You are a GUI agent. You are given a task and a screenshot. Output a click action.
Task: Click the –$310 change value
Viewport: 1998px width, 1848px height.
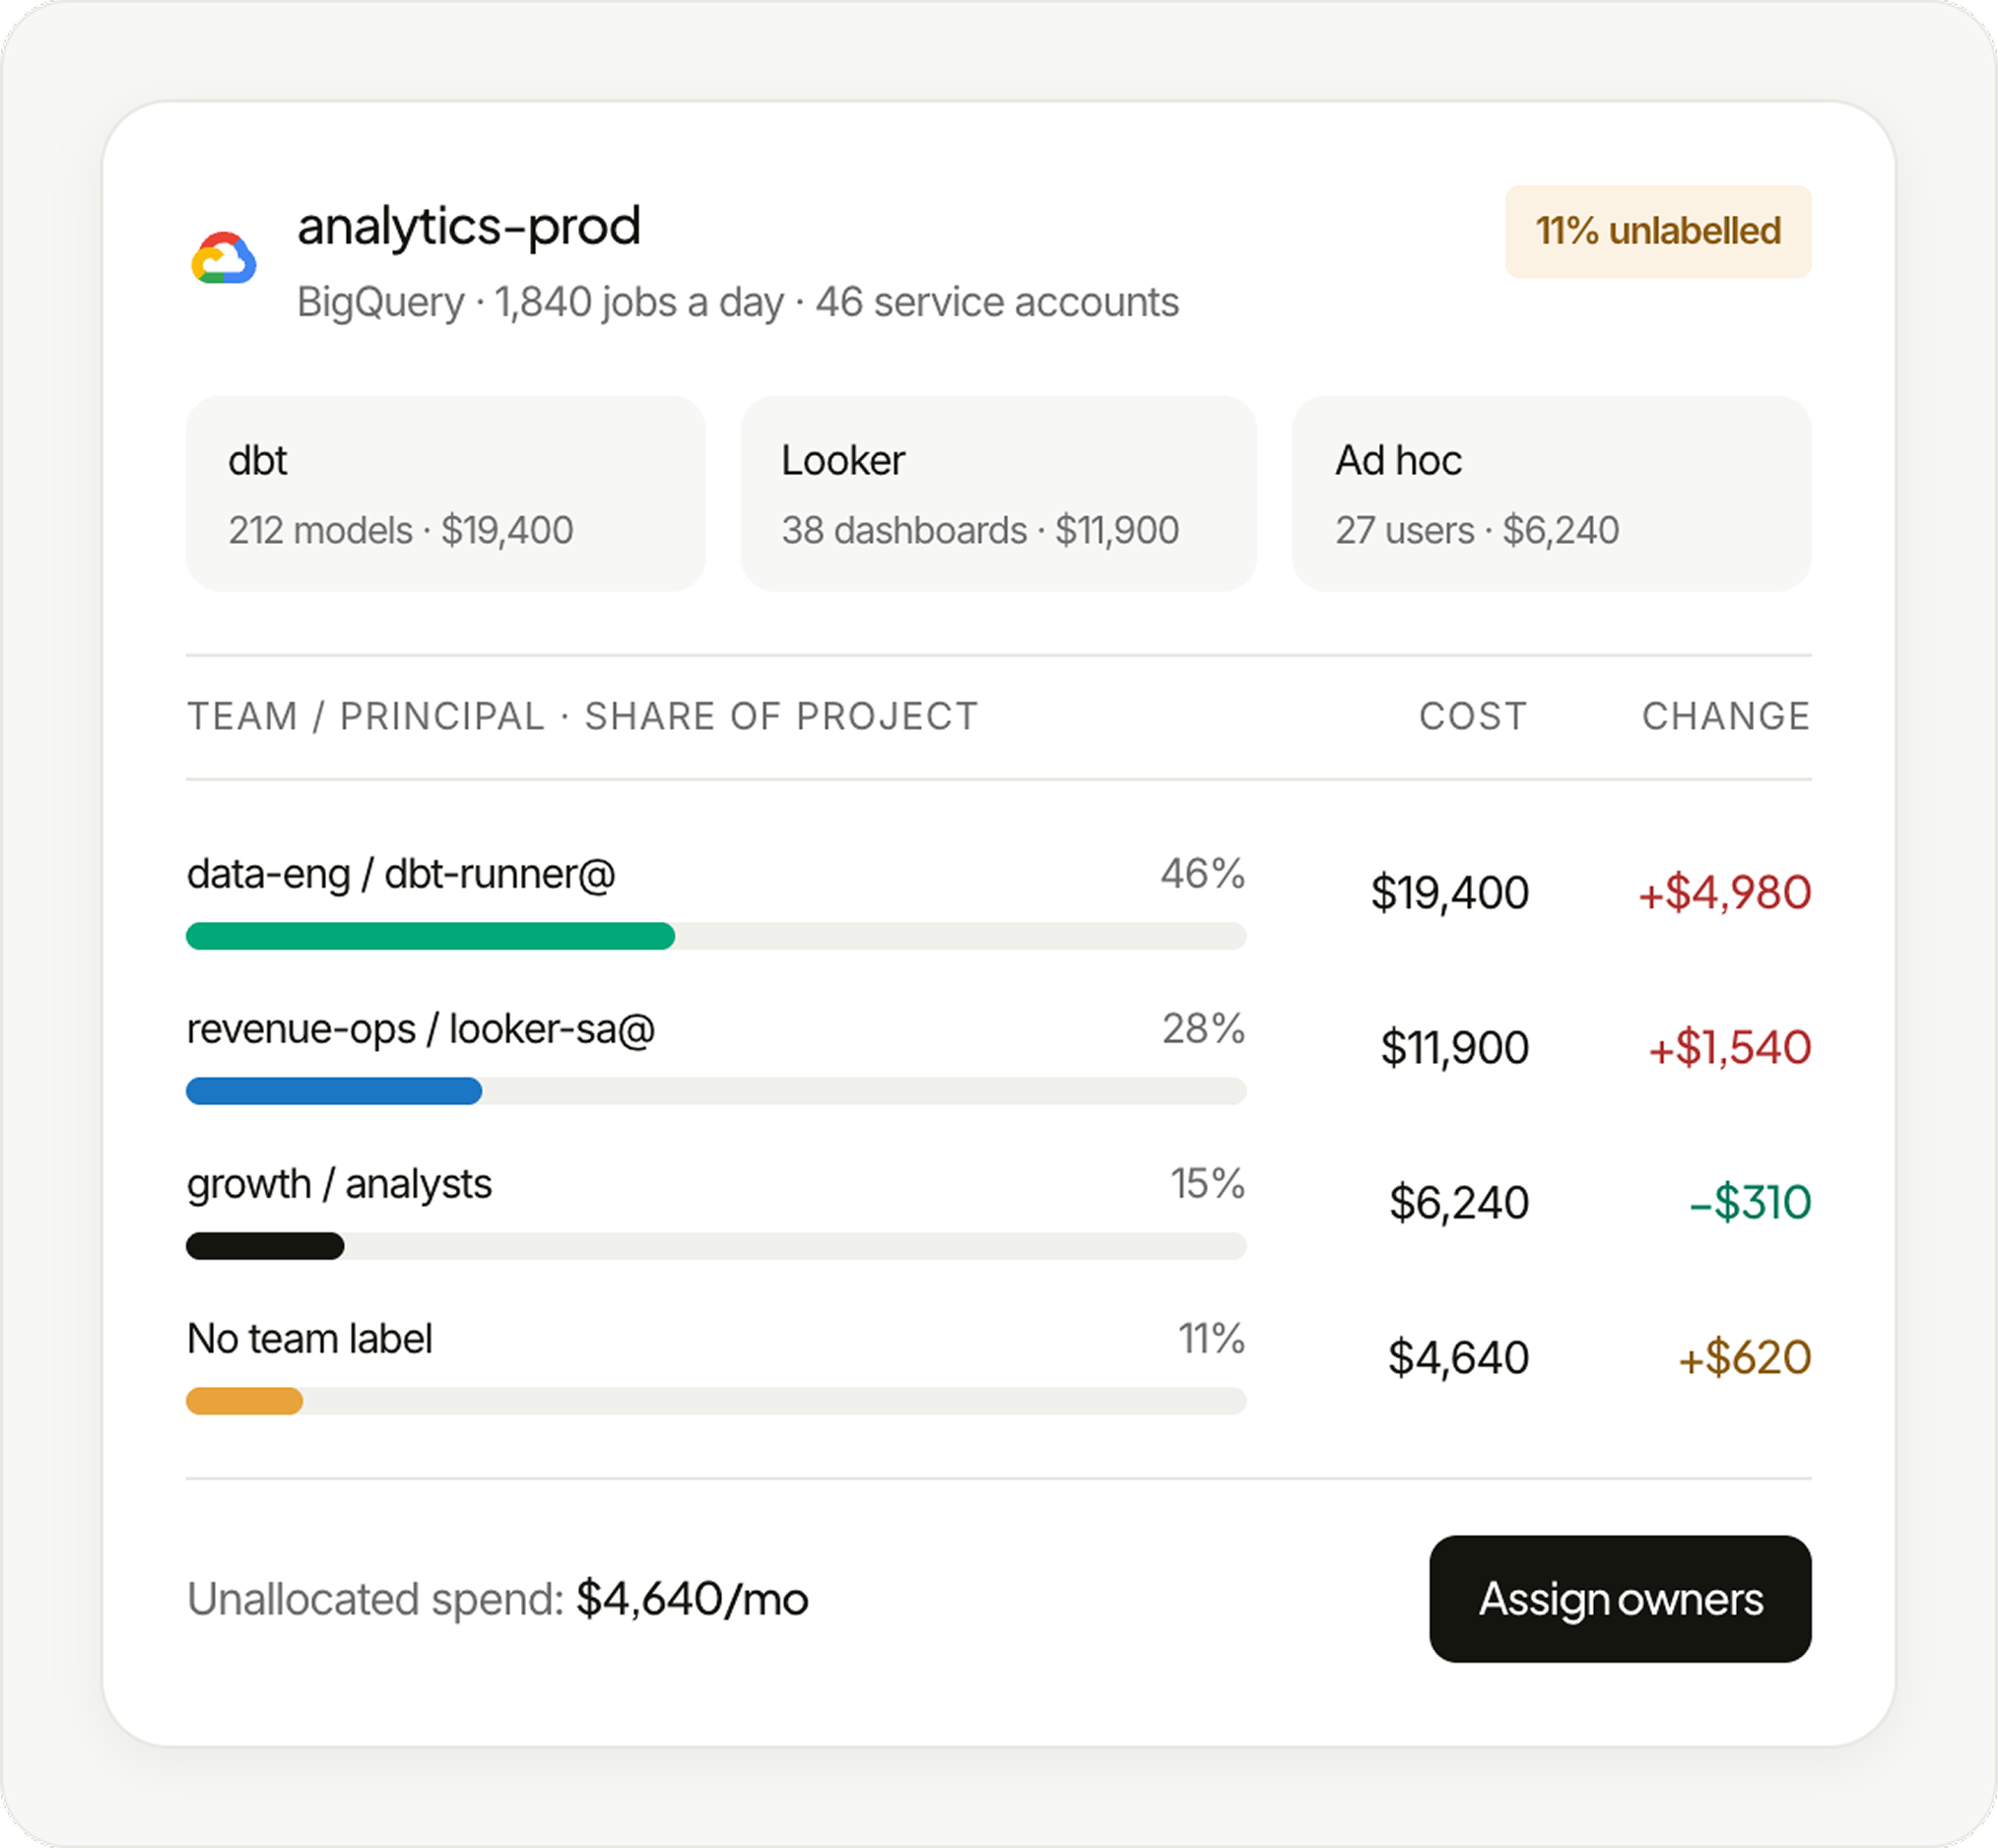pos(1750,1203)
